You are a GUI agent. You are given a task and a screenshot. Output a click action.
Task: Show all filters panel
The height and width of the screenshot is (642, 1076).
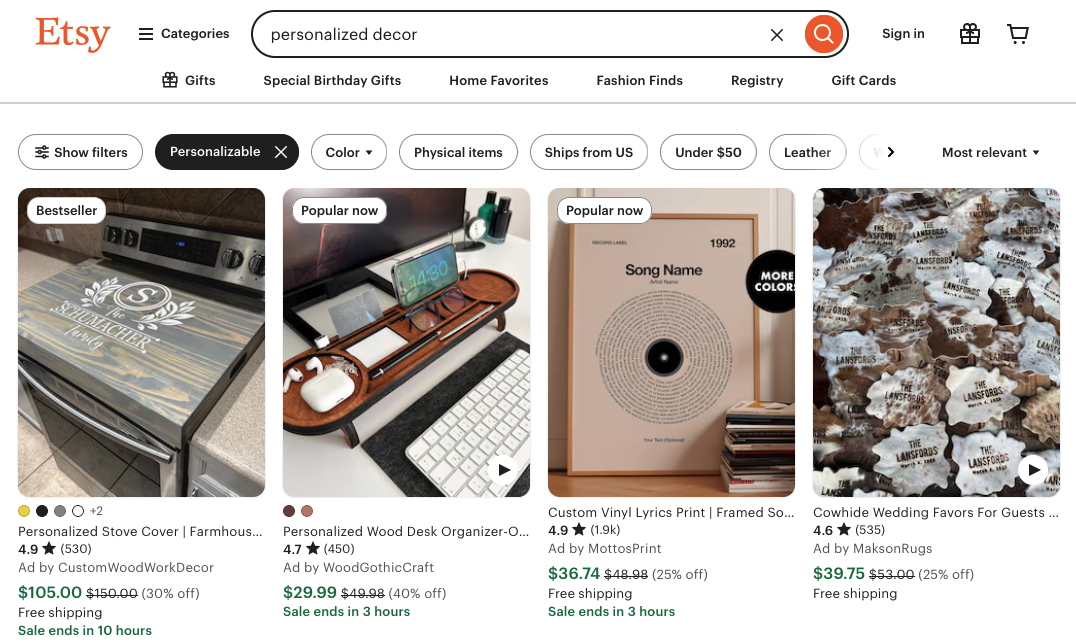(x=81, y=152)
